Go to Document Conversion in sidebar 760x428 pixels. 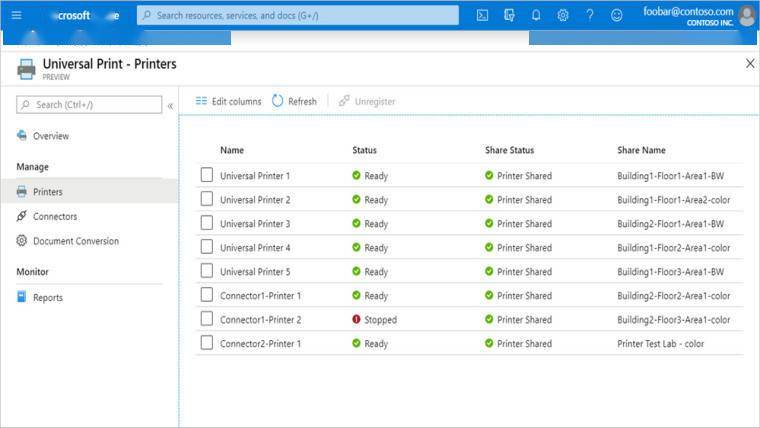click(75, 241)
